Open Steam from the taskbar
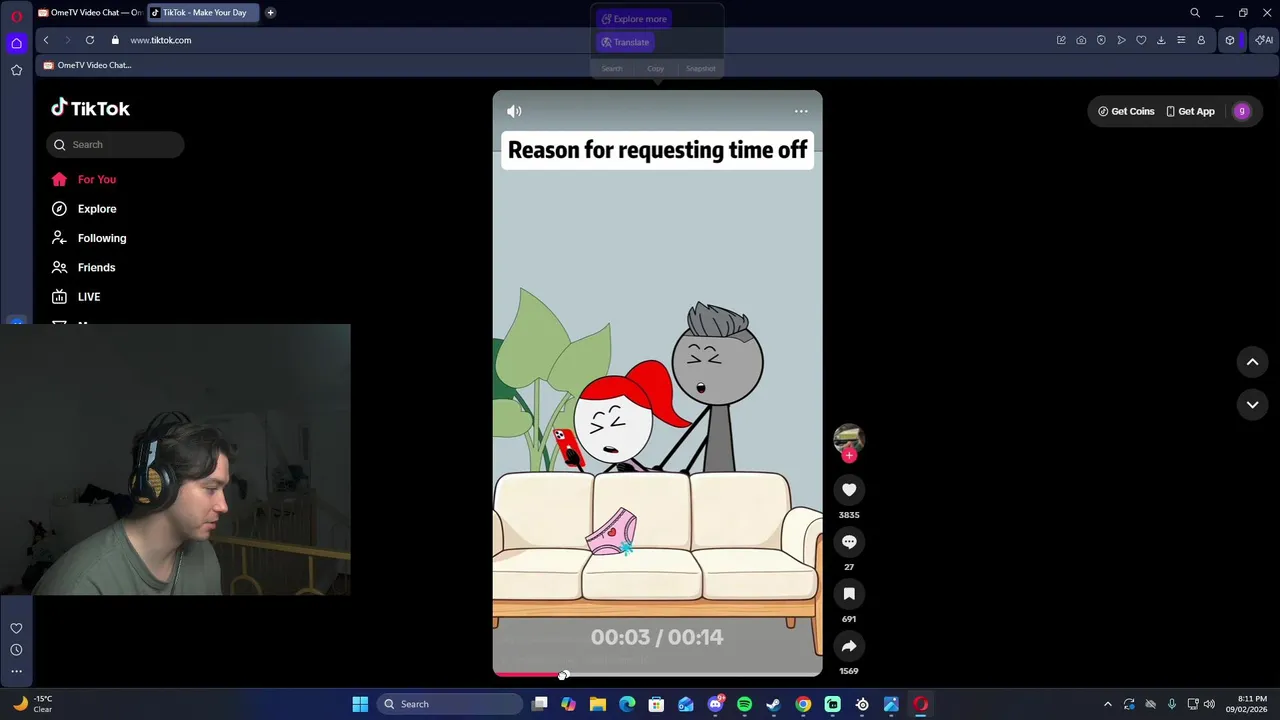 (773, 704)
